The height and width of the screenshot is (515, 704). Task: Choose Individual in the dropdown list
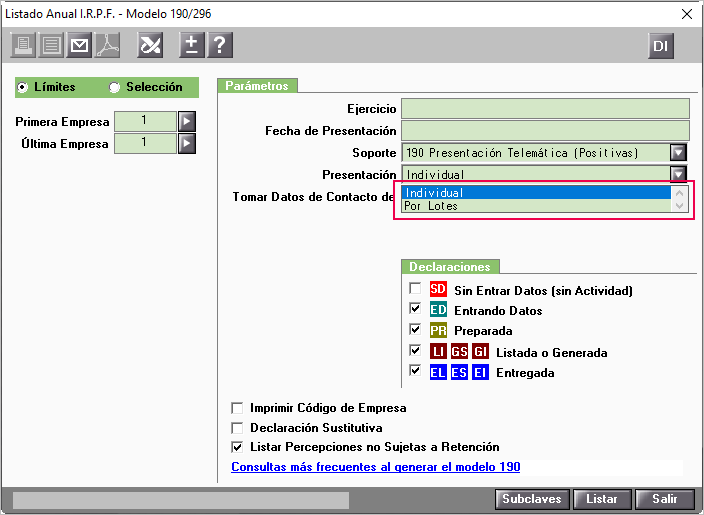point(537,193)
